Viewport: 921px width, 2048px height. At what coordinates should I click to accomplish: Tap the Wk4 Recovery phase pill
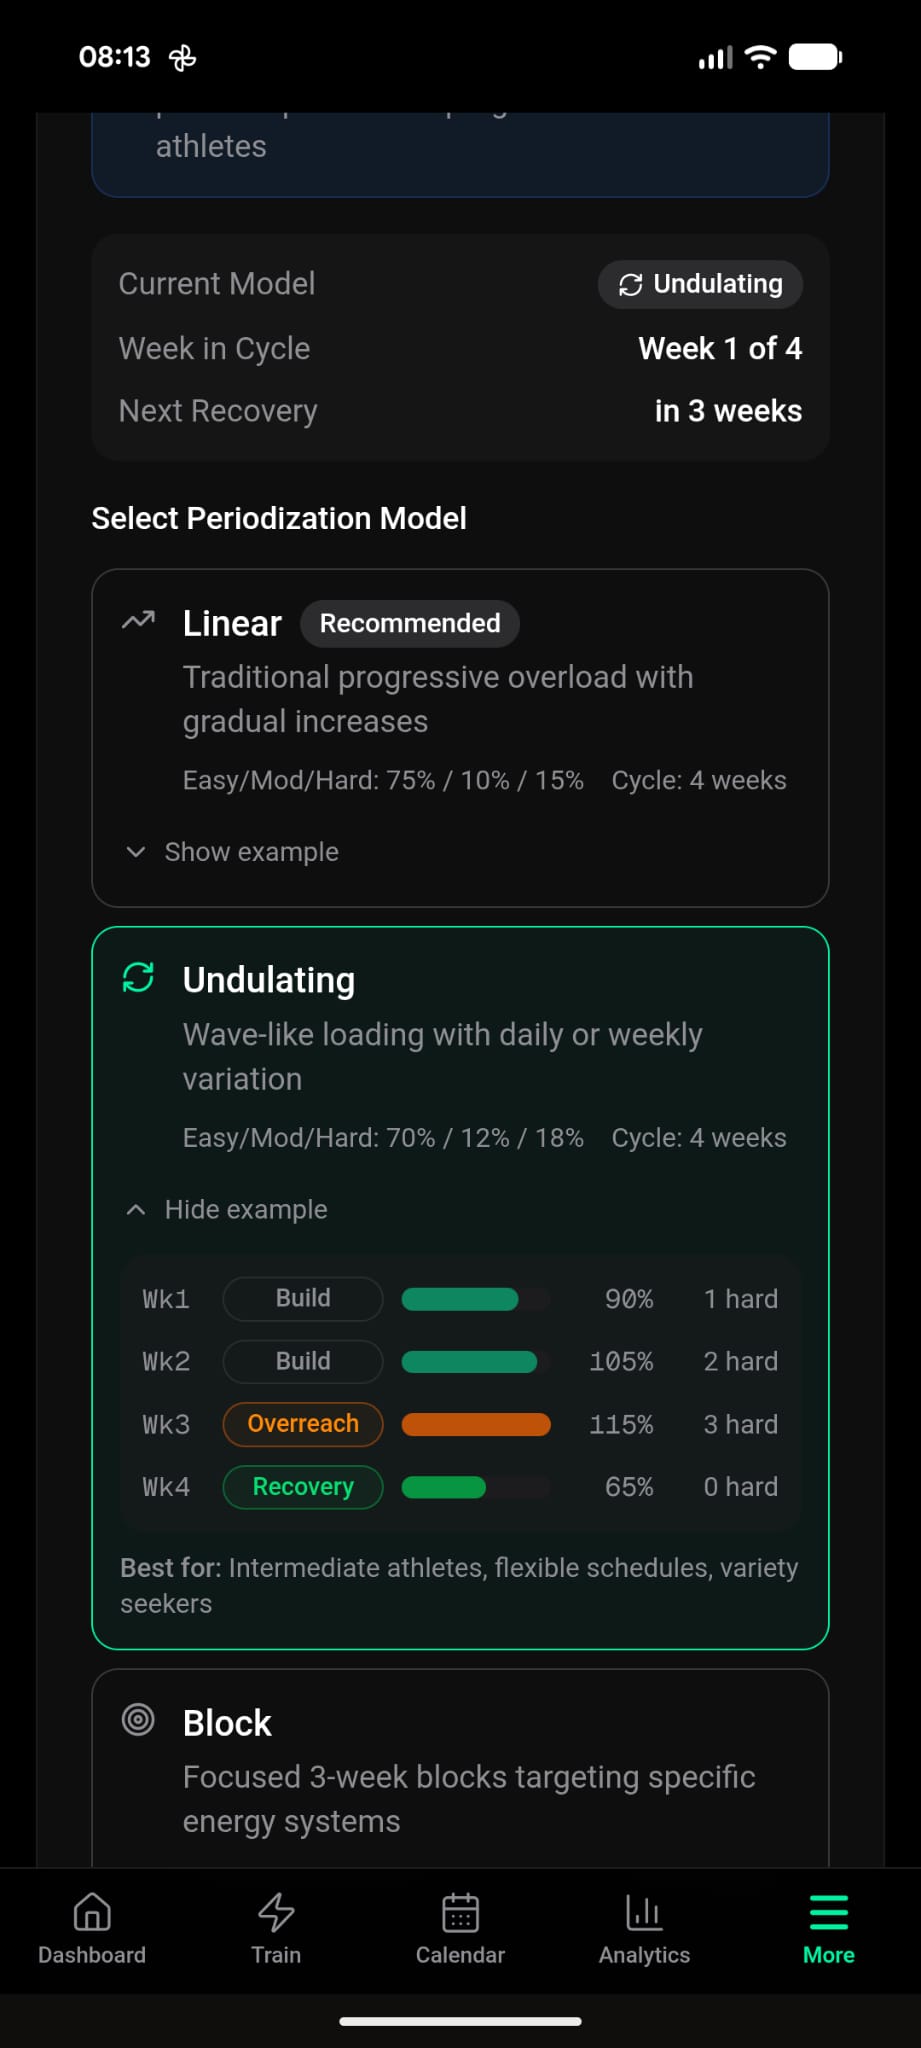[x=303, y=1487]
